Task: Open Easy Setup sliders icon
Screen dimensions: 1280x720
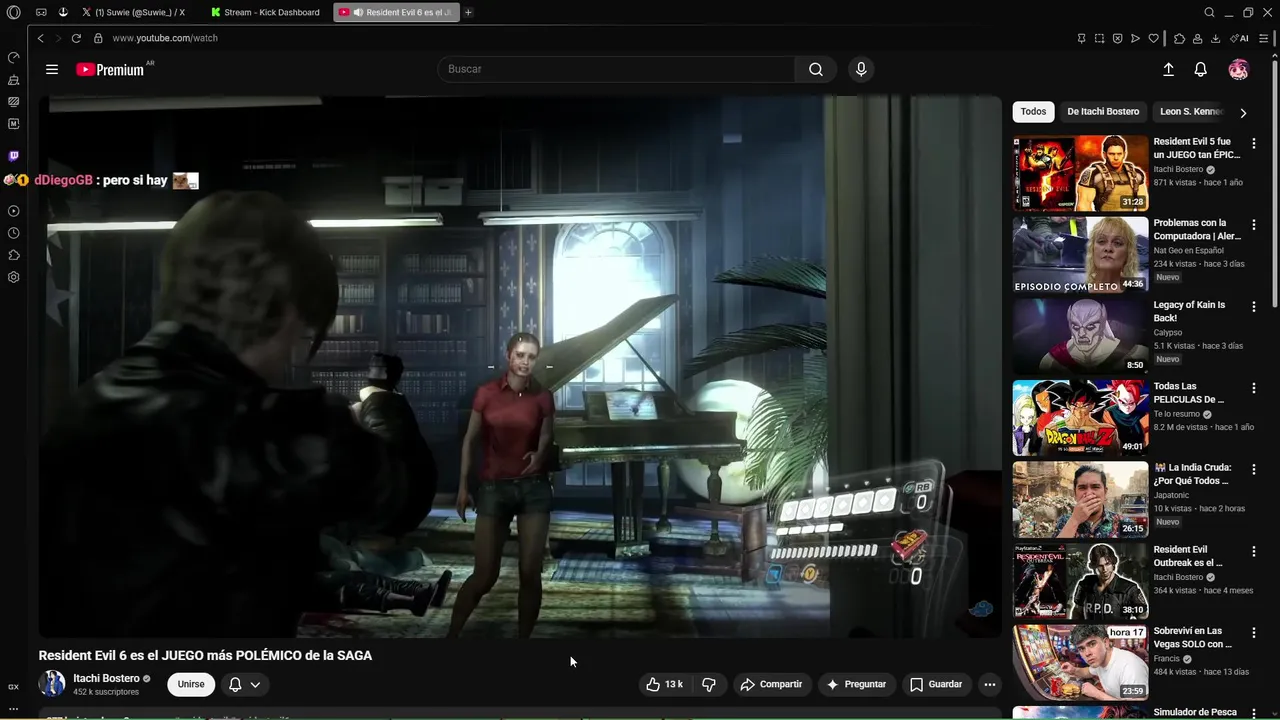Action: point(1263,38)
